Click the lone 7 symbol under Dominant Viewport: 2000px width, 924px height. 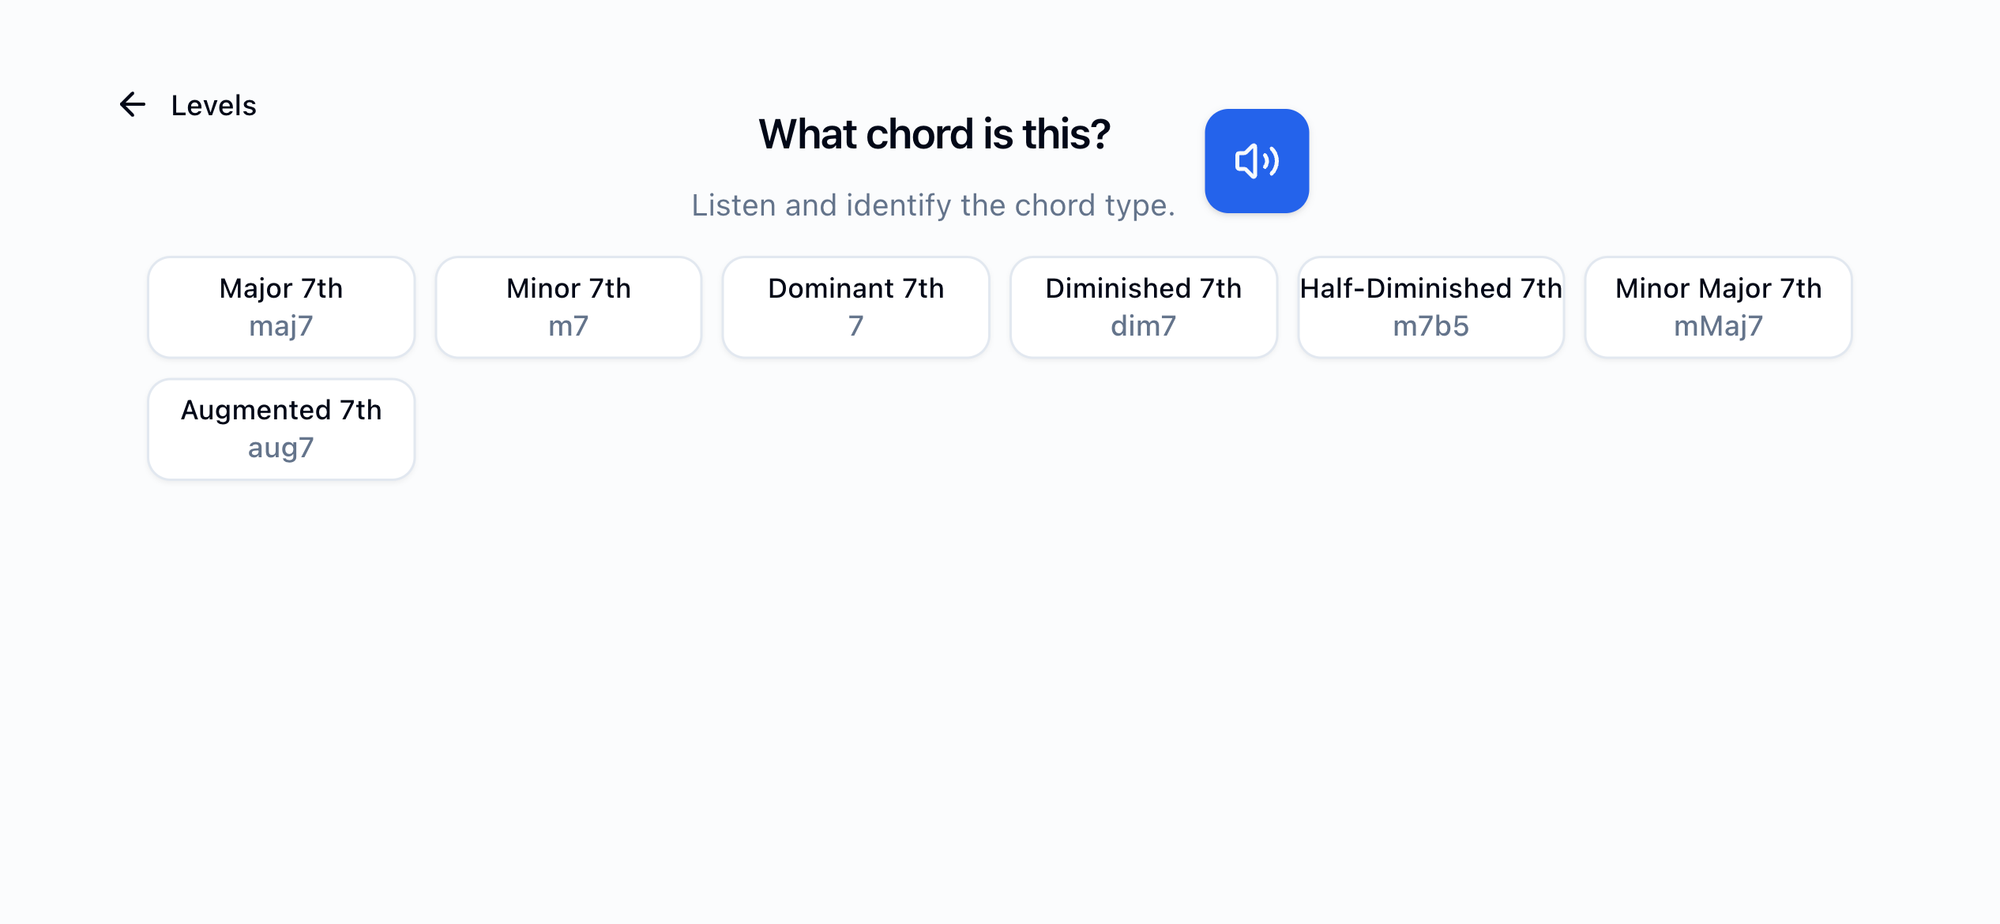tap(855, 327)
